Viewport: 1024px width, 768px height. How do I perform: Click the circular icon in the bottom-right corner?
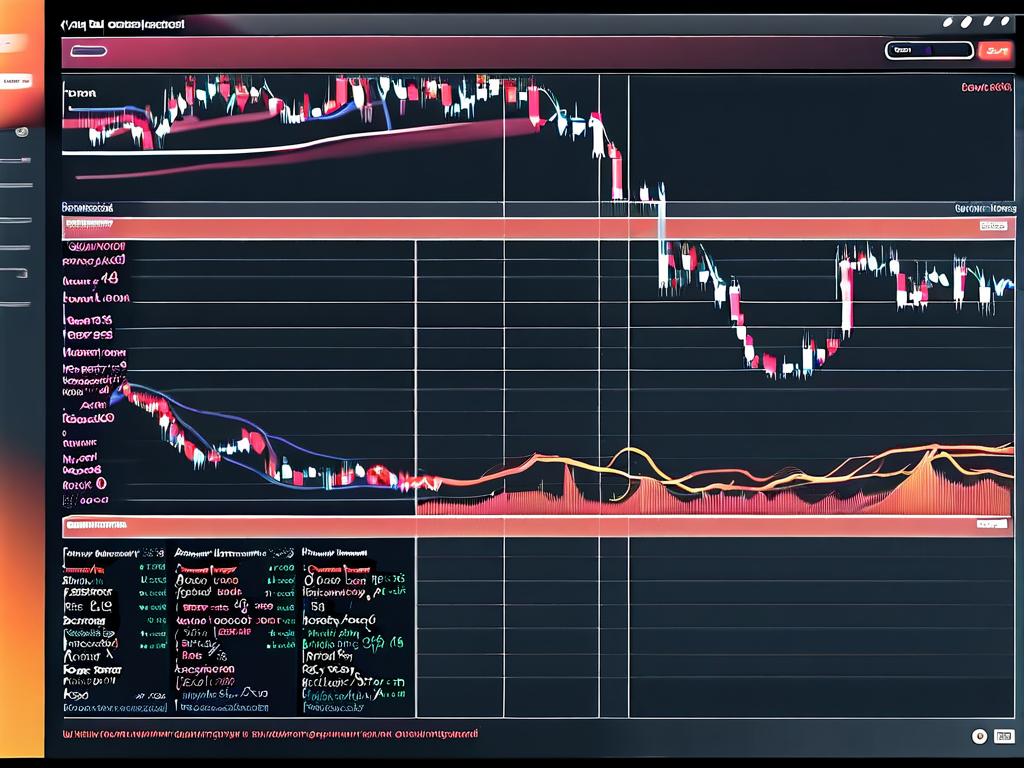coord(979,736)
